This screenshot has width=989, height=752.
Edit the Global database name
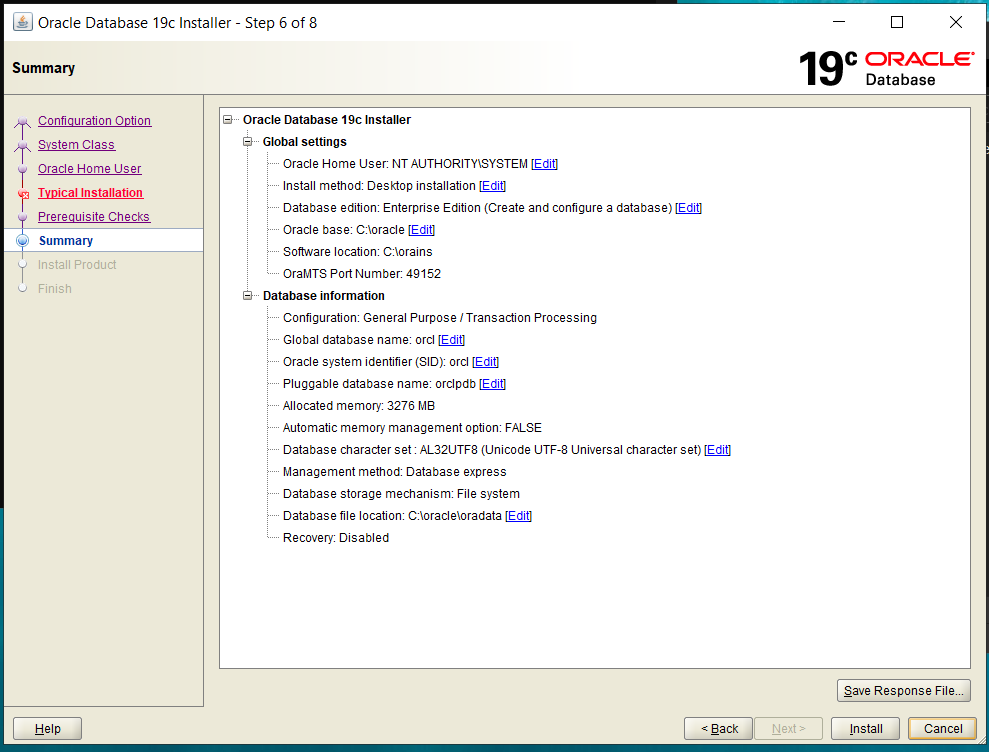point(452,340)
